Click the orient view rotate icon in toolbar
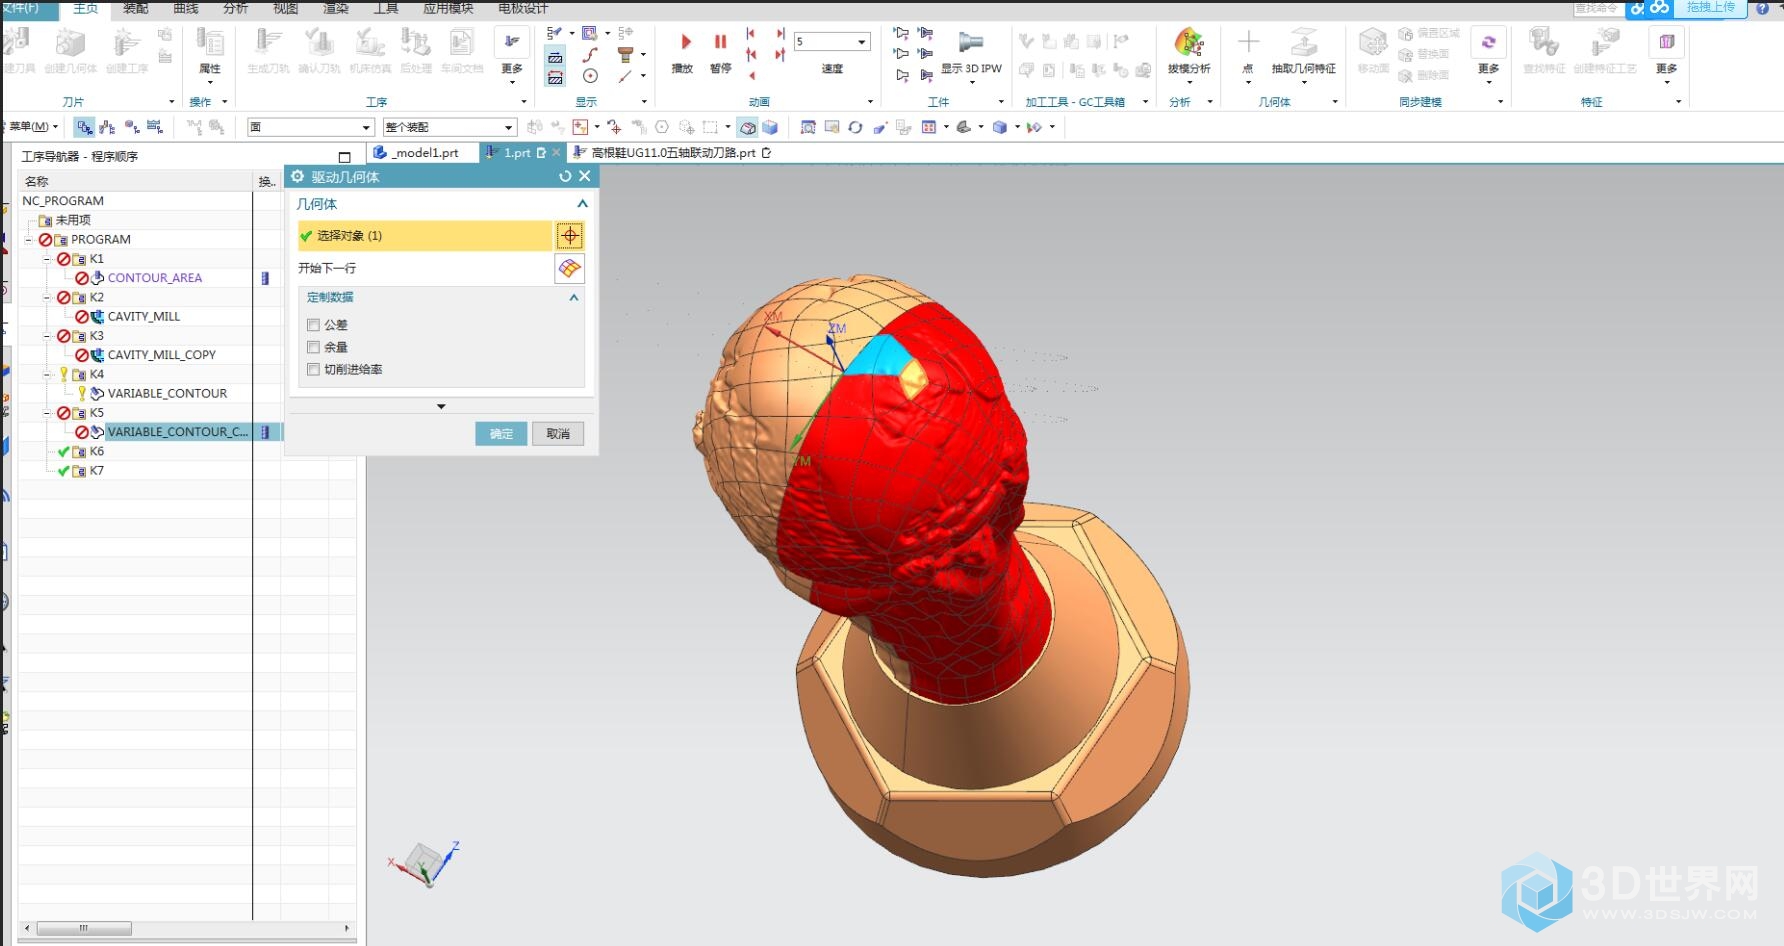The width and height of the screenshot is (1784, 946). pos(855,127)
